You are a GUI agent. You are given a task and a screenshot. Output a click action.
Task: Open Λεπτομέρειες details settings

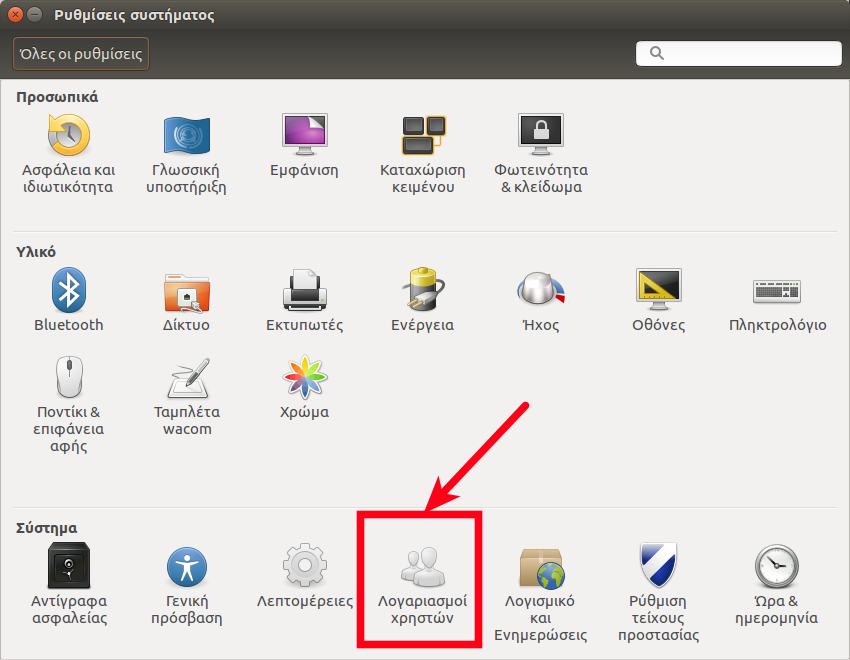click(x=305, y=576)
